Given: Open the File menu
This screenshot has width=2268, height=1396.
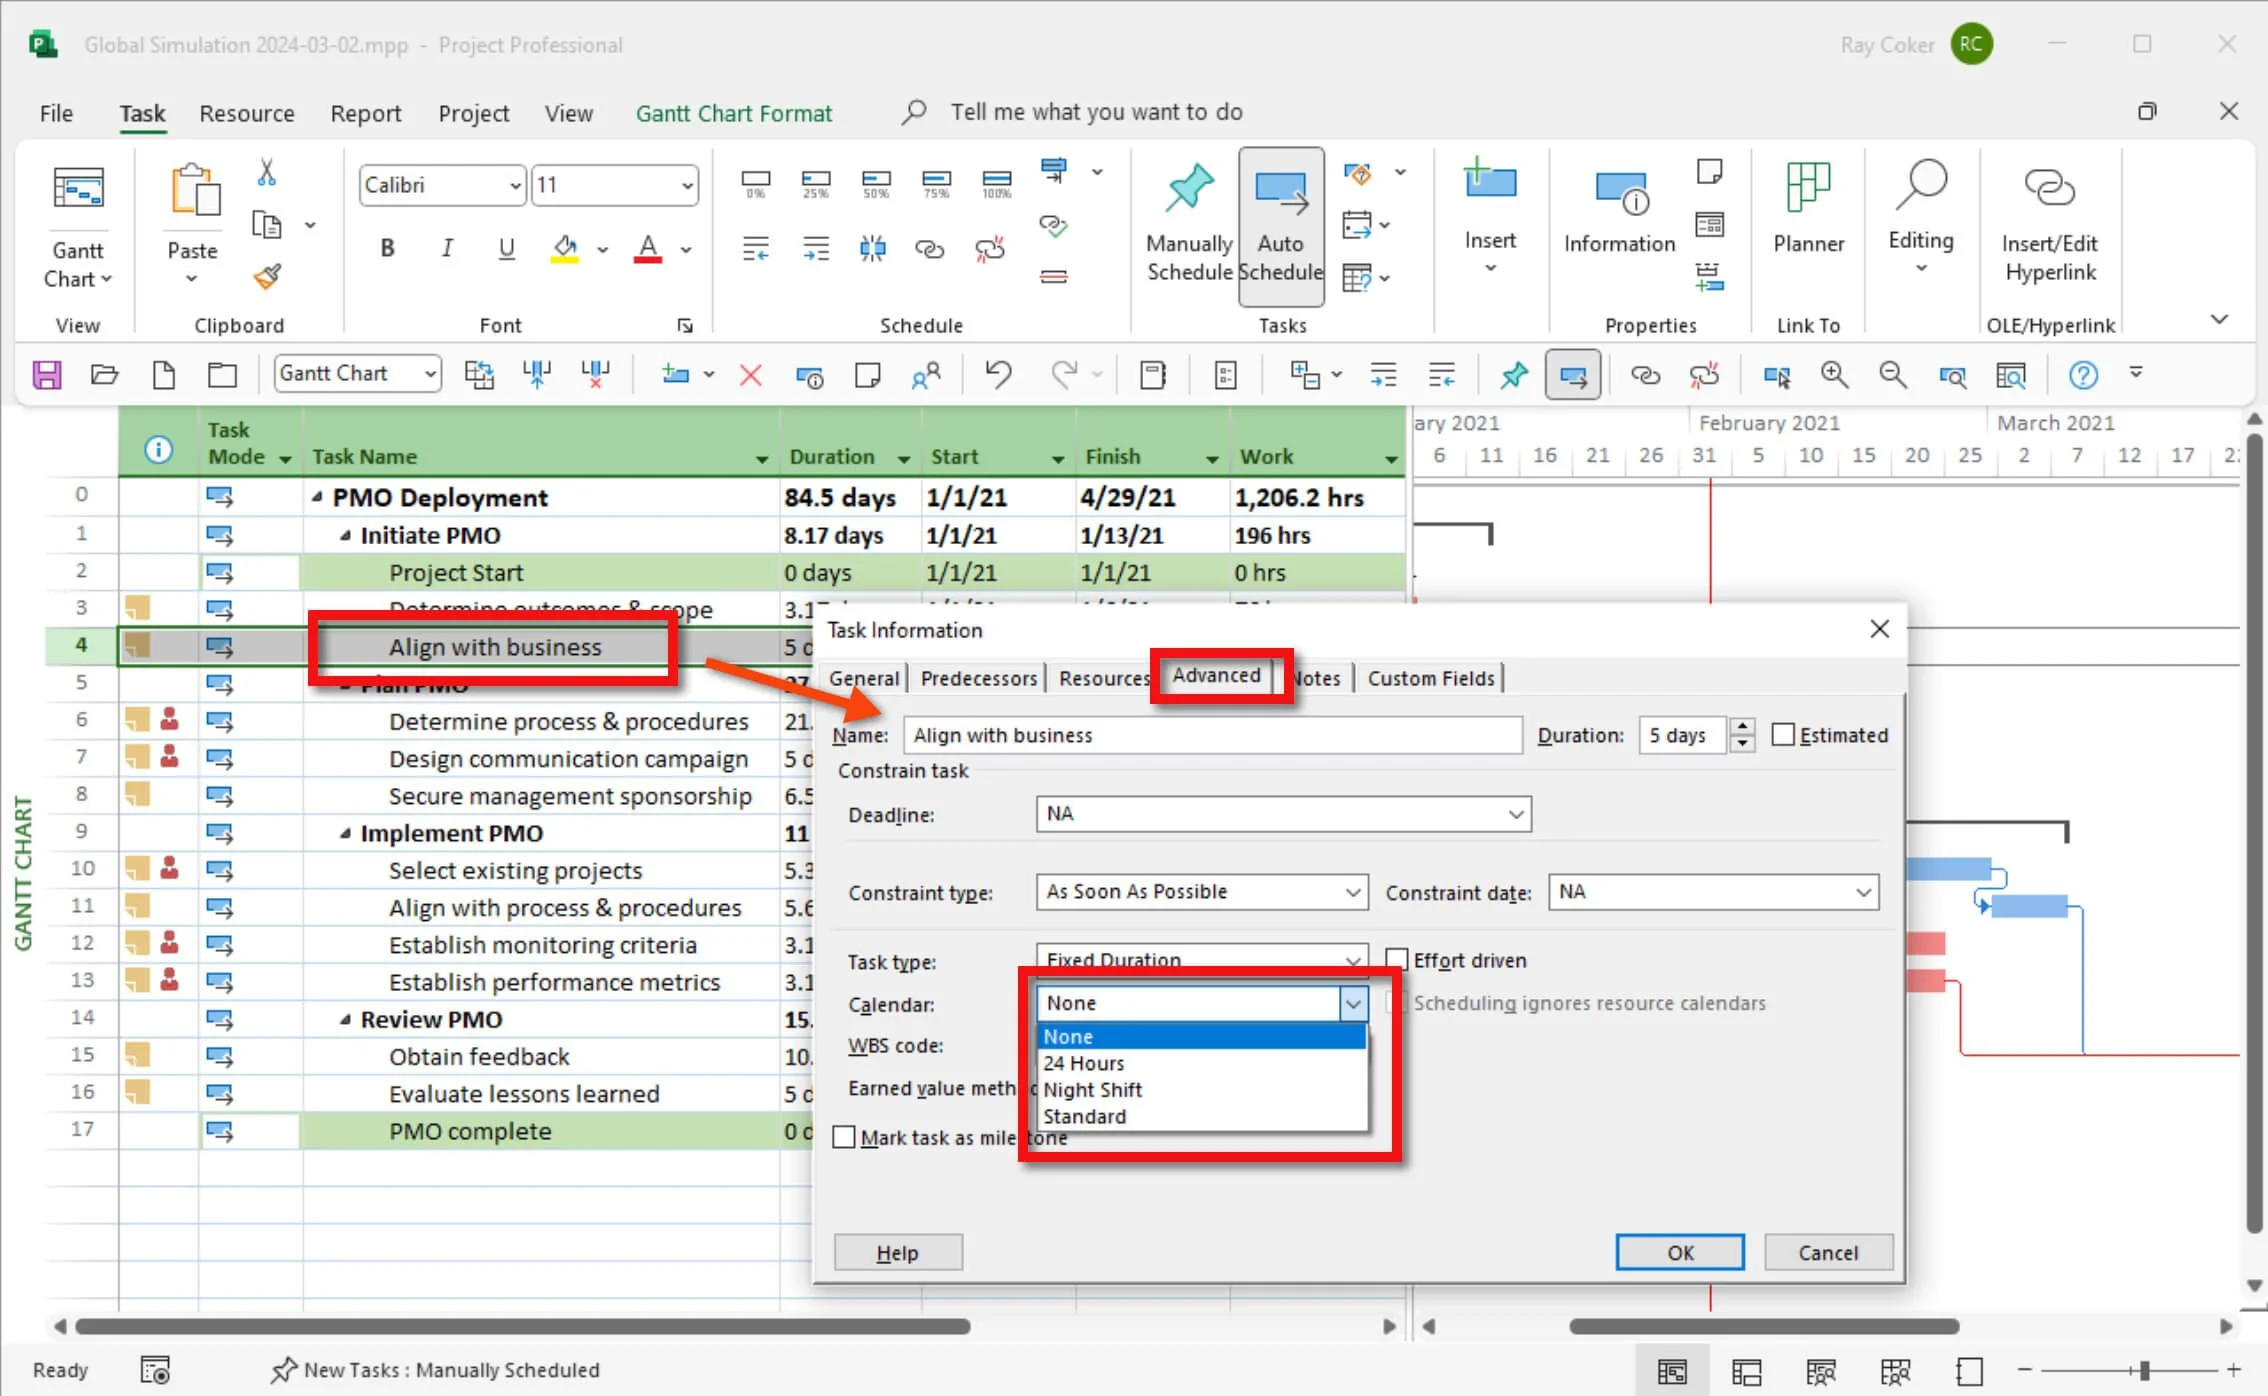Looking at the screenshot, I should (x=56, y=113).
